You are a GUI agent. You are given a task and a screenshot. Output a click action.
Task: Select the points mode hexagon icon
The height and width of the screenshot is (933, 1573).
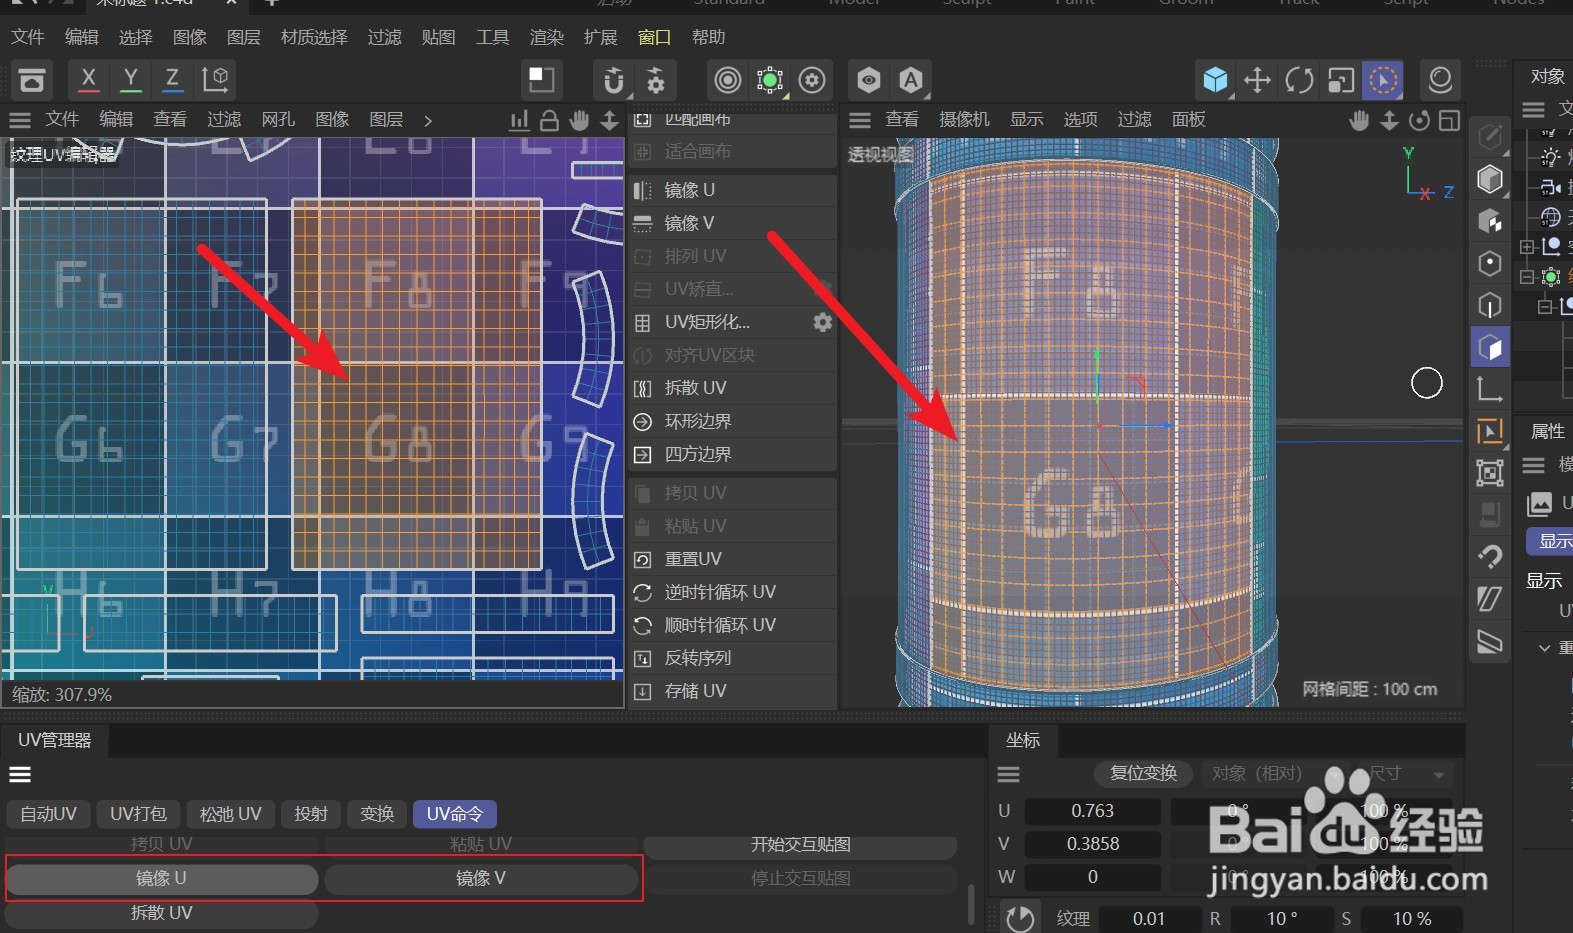(1490, 263)
